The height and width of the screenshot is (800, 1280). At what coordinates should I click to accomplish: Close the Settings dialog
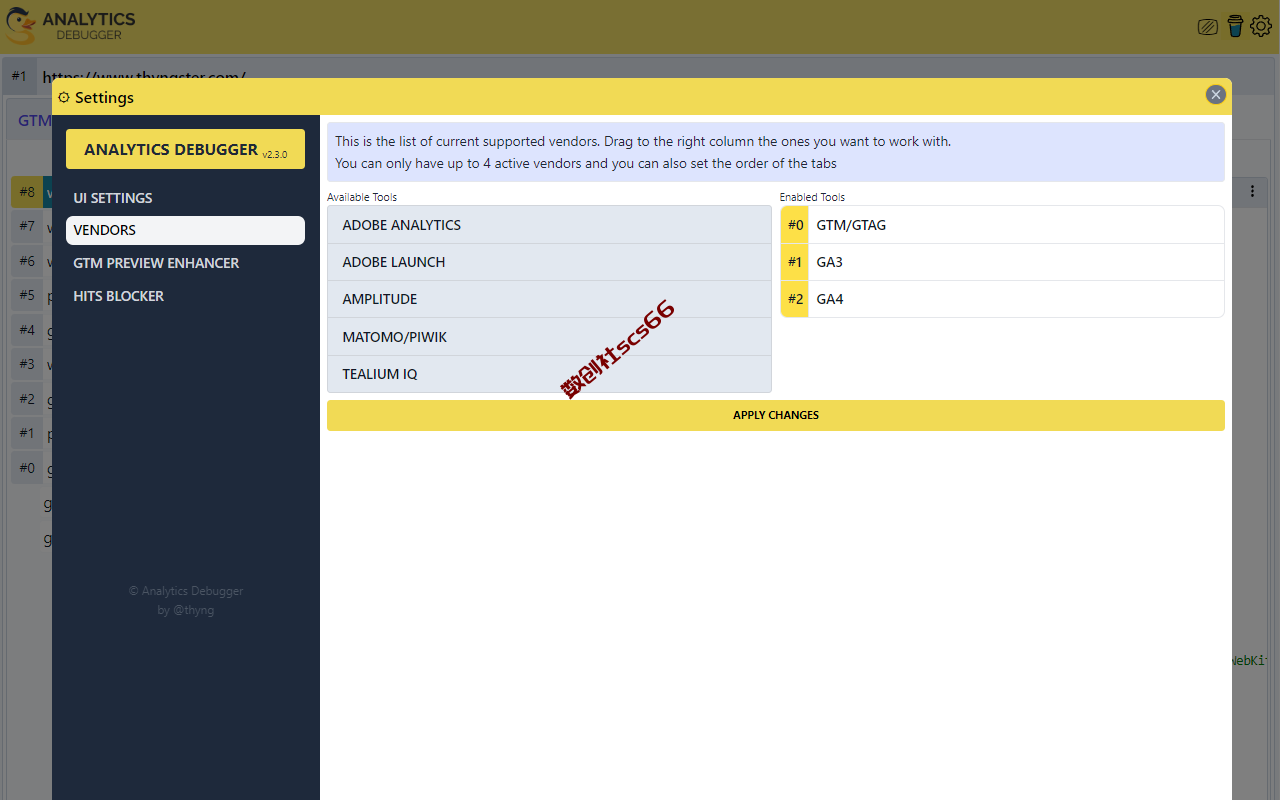pos(1216,95)
